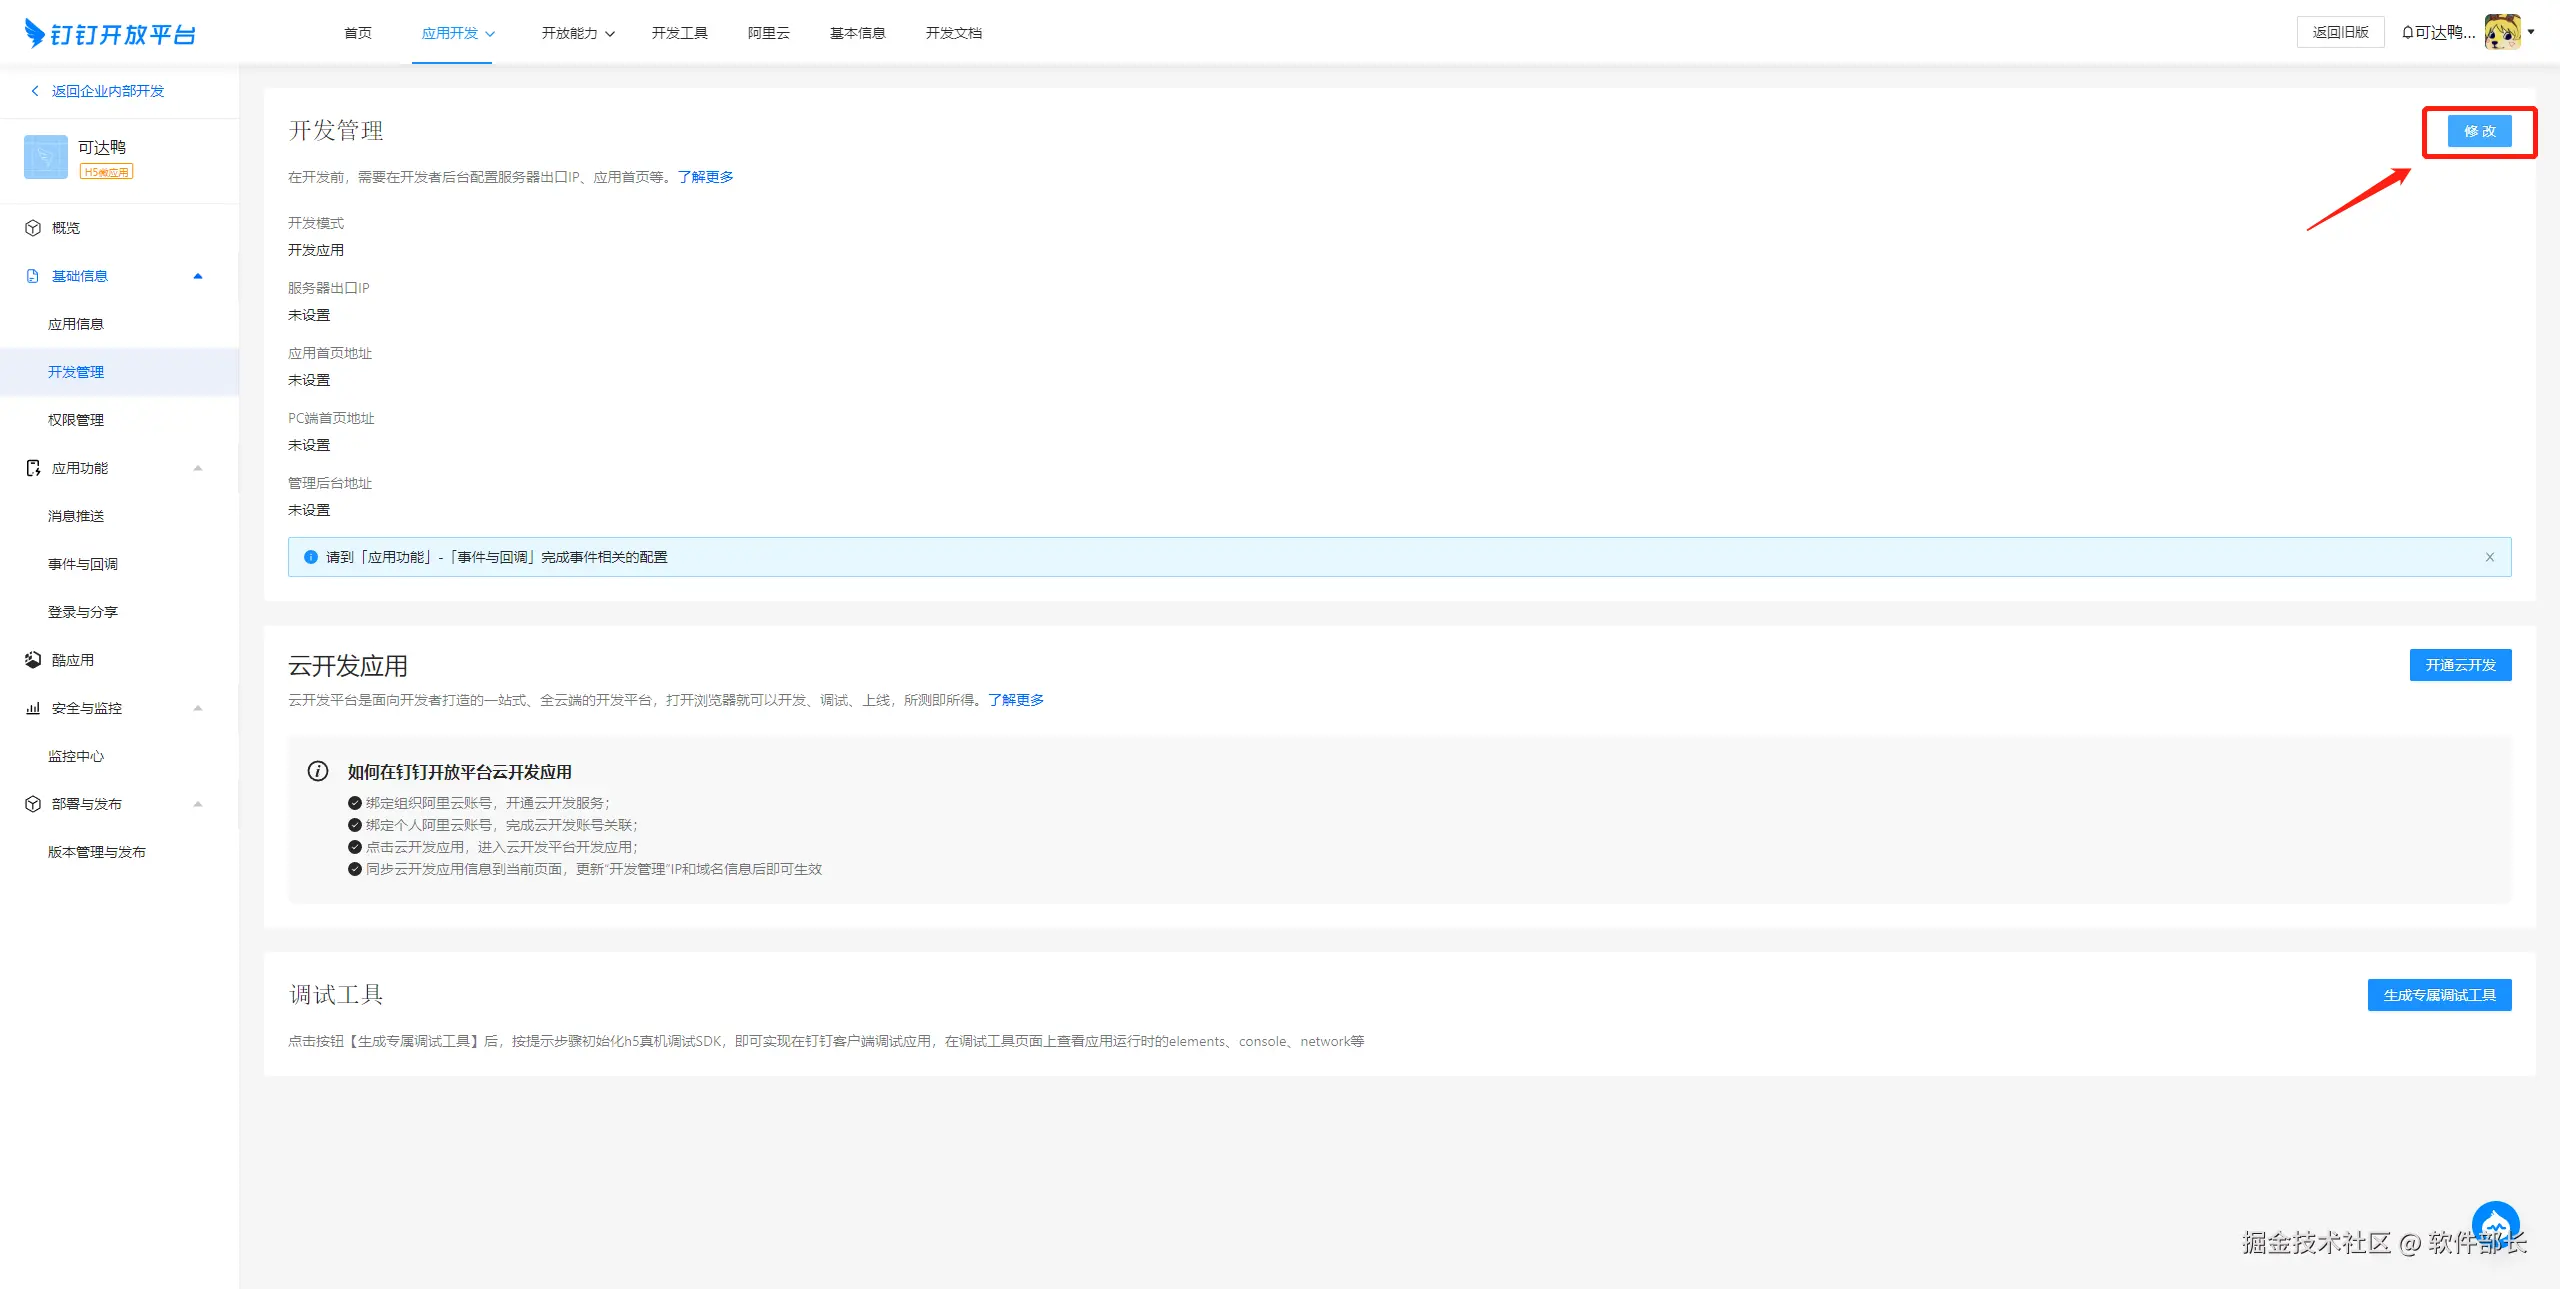The width and height of the screenshot is (2560, 1289).
Task: Select 权限管理 in the sidebar
Action: 76,420
